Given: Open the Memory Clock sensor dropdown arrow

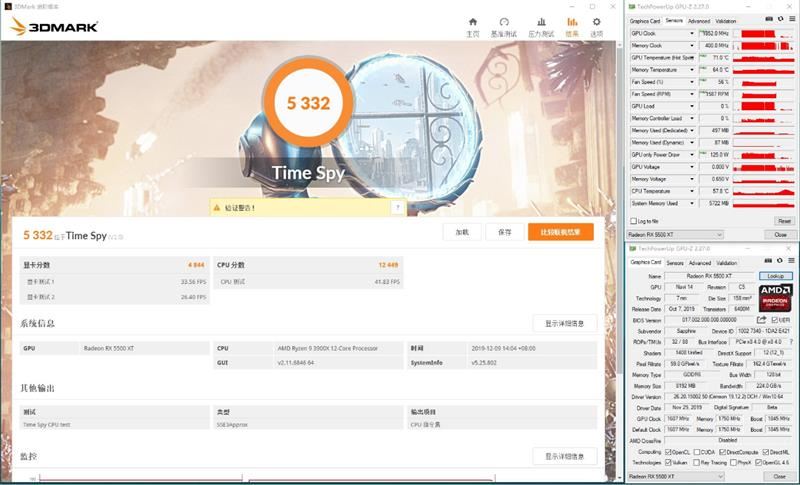Looking at the screenshot, I should pyautogui.click(x=692, y=46).
